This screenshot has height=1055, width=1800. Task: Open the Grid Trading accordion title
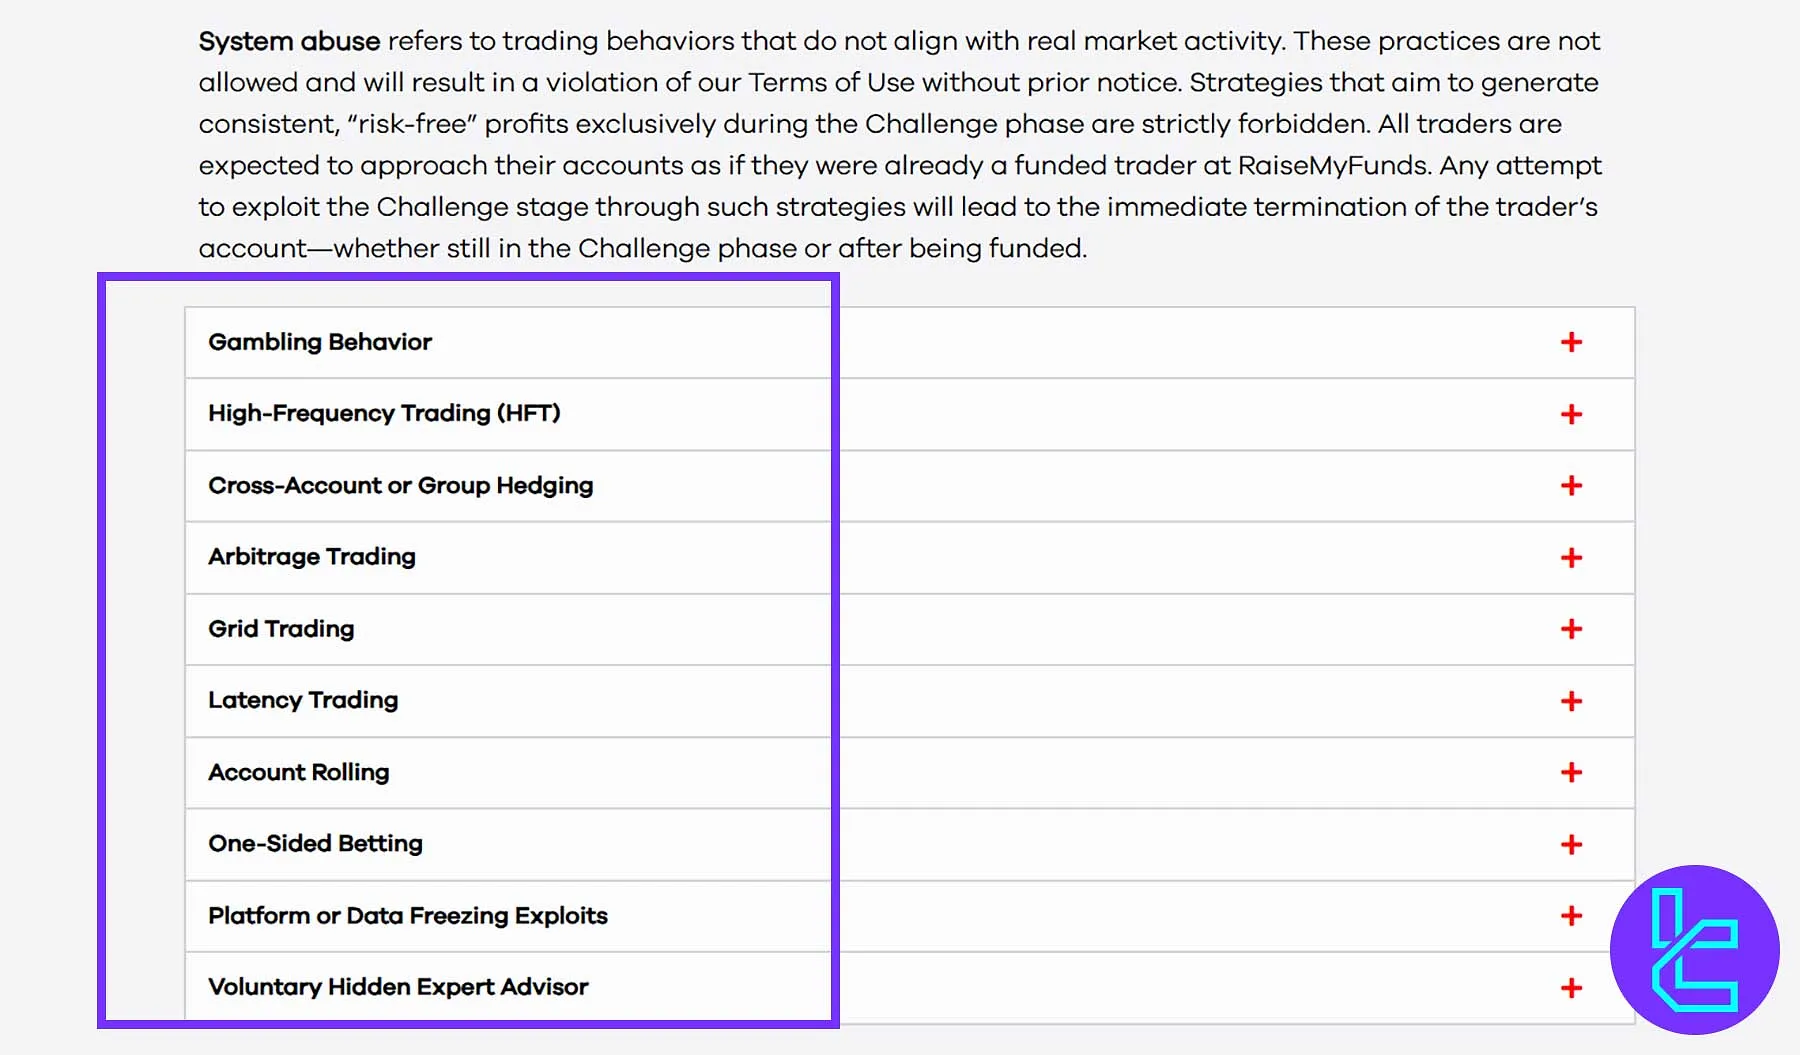pos(281,629)
